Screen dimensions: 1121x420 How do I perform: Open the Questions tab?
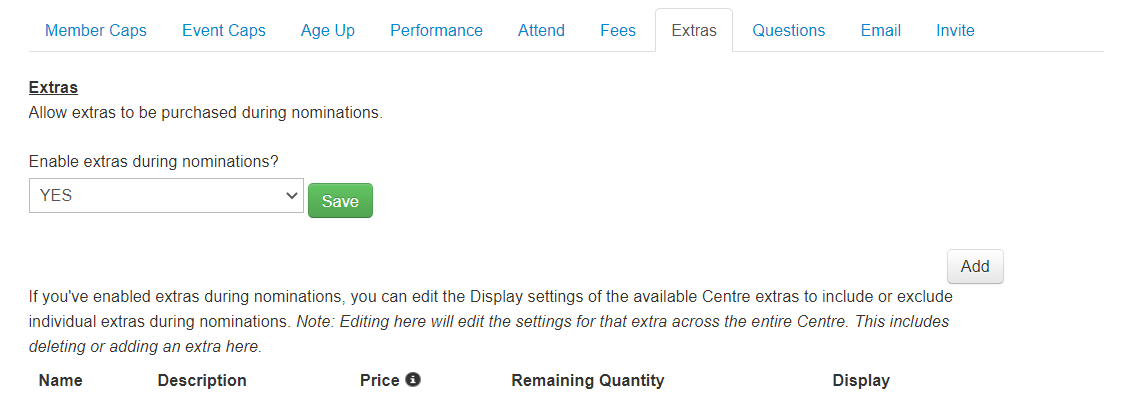[789, 30]
